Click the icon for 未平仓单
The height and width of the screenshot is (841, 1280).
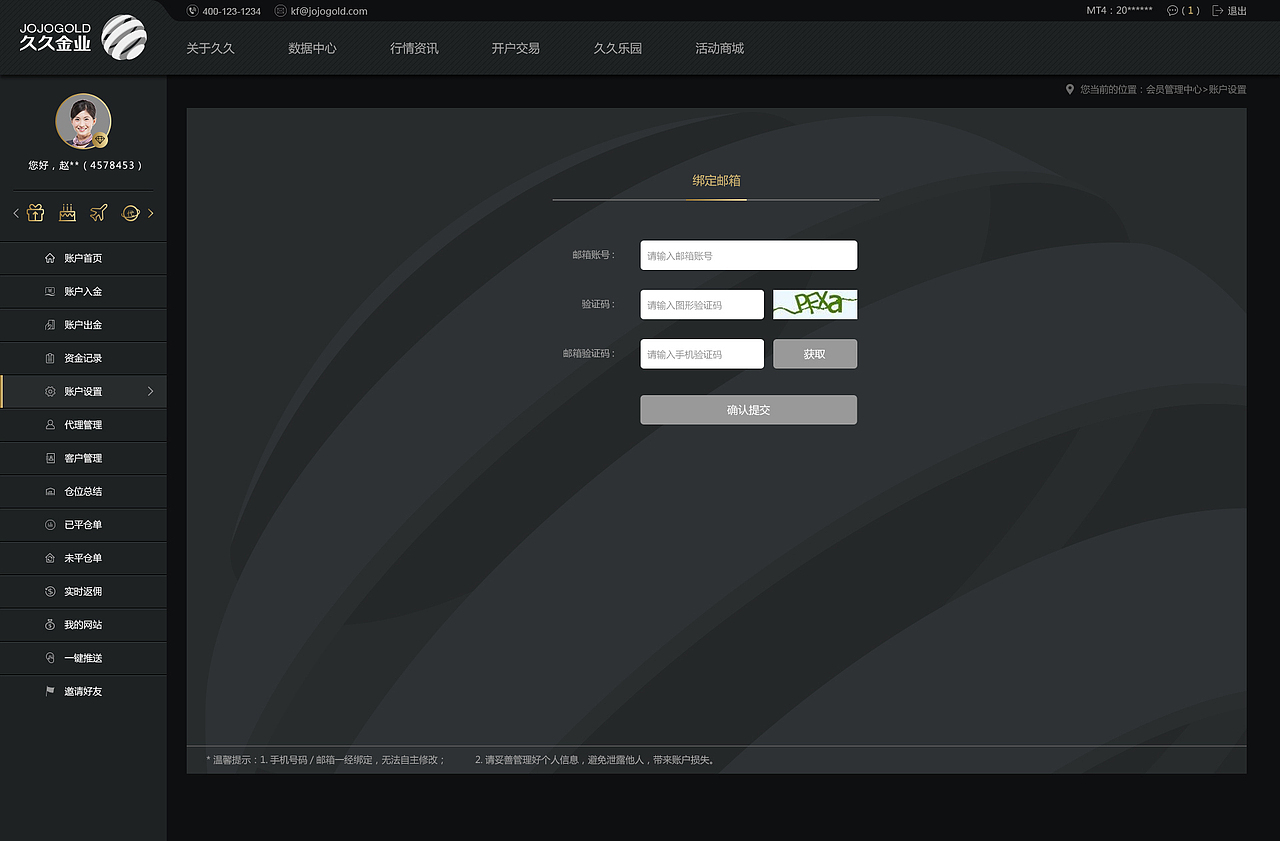point(50,558)
